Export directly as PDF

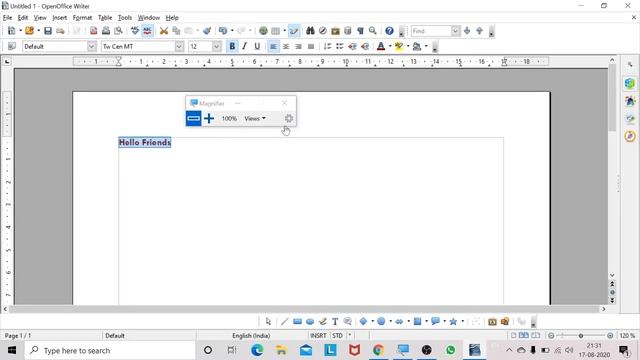pos(93,31)
